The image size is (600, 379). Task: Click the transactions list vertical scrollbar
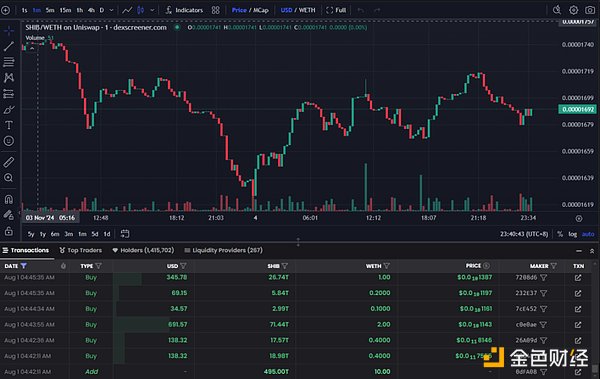(x=595, y=322)
